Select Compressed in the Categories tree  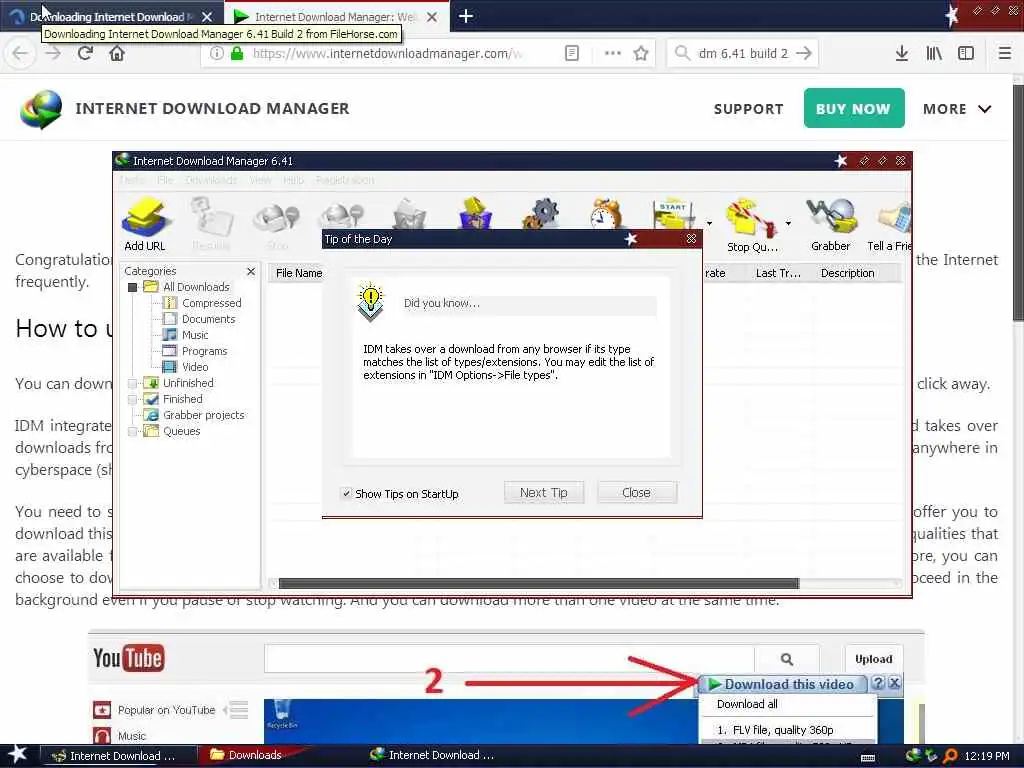coord(211,303)
